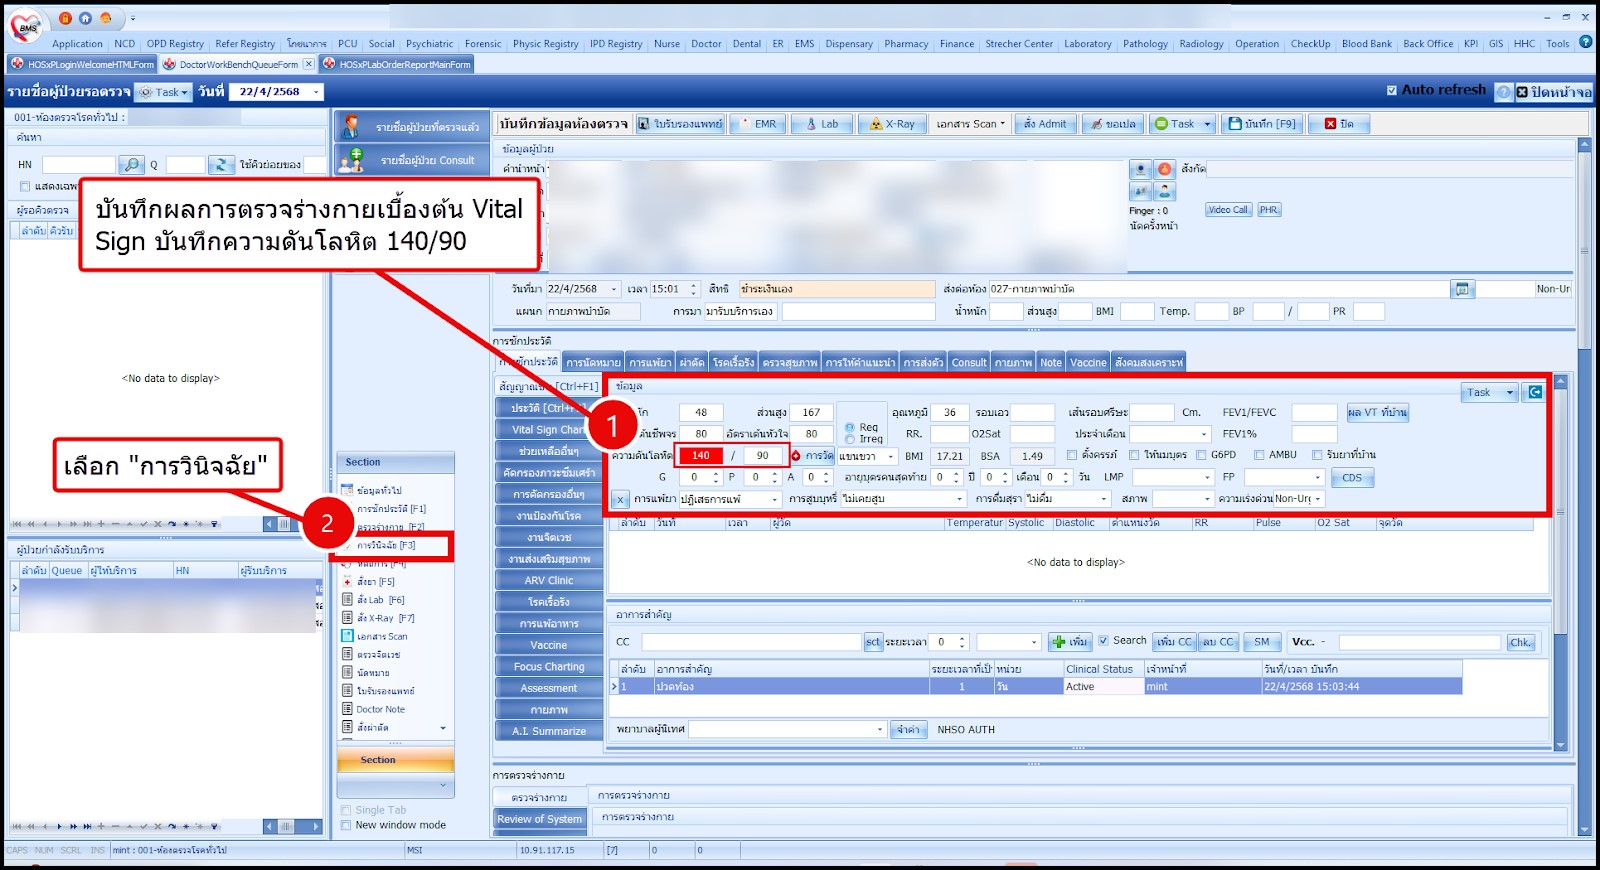
Task: Click the patient photo camera icon
Action: (1140, 169)
